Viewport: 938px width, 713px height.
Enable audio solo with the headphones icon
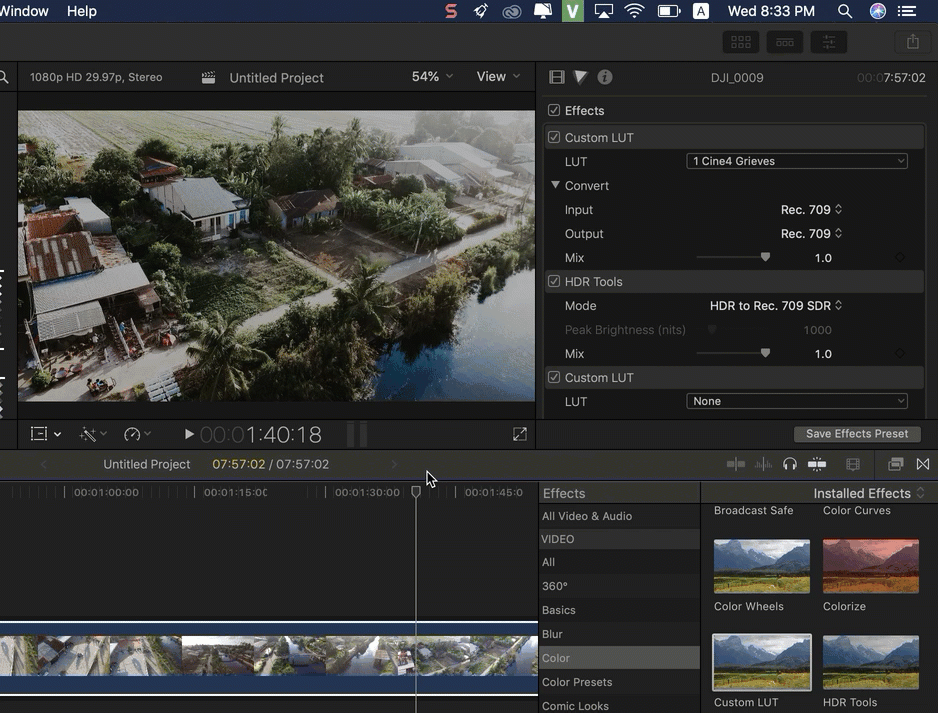click(791, 464)
